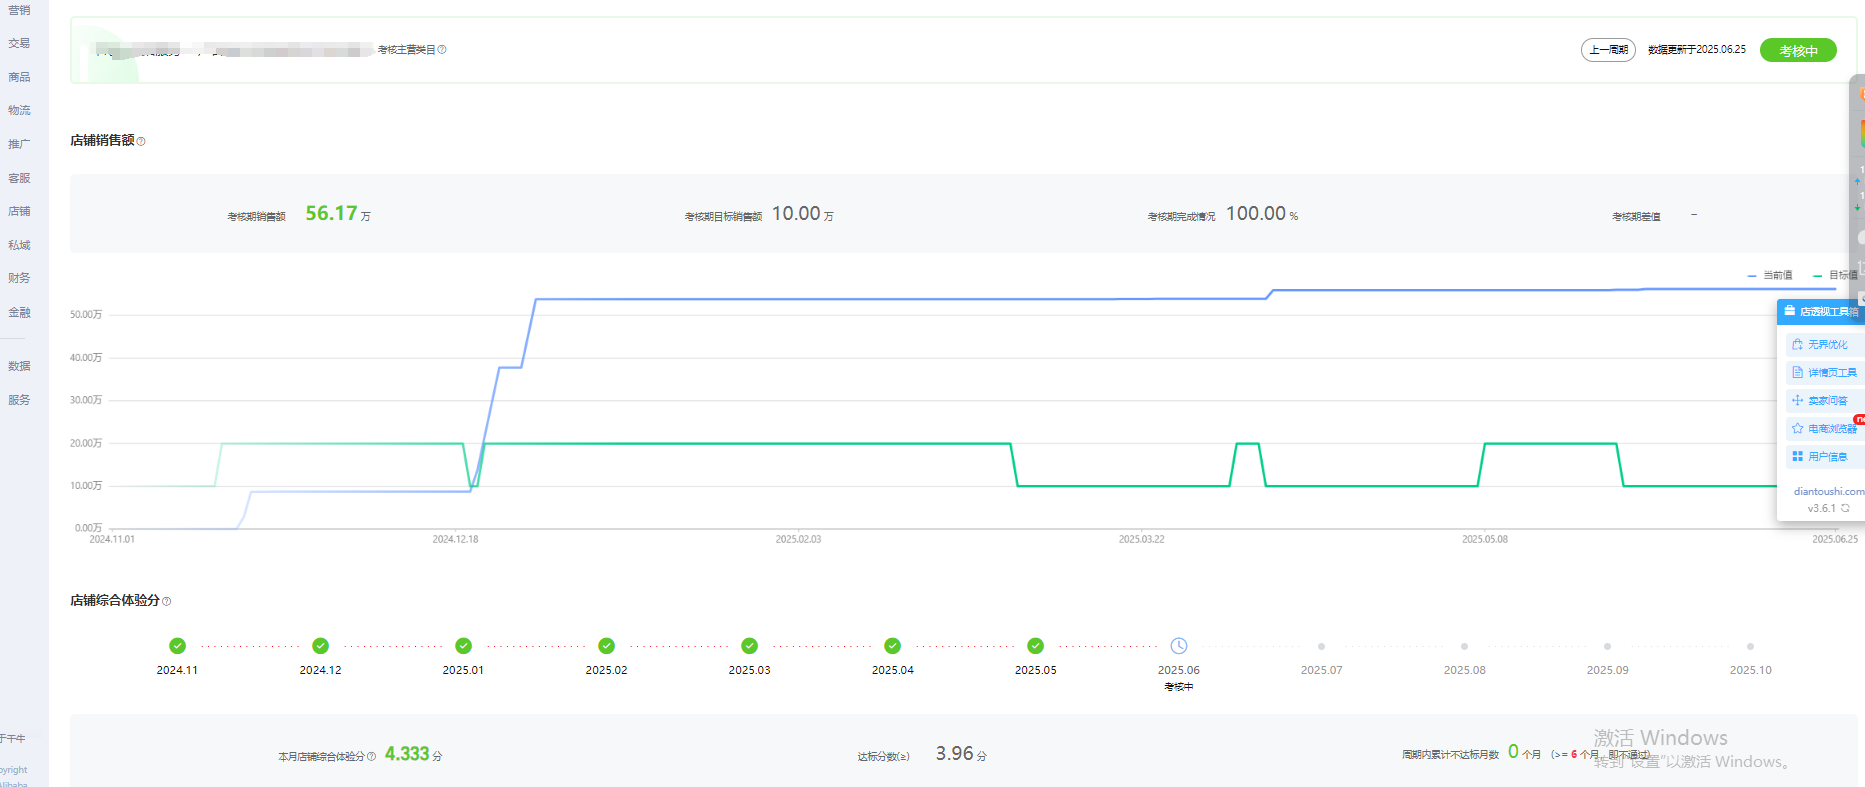Click the help icon next to 考核主营类目
This screenshot has width=1865, height=787.
pos(442,50)
